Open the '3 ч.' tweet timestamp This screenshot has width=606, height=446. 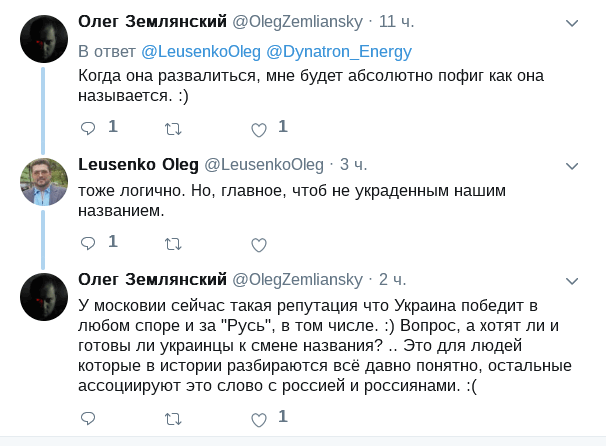[354, 164]
